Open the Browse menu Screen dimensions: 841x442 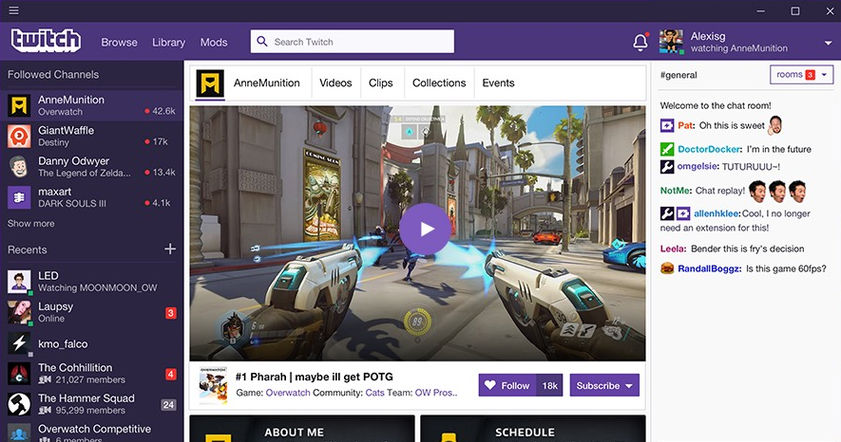click(119, 42)
